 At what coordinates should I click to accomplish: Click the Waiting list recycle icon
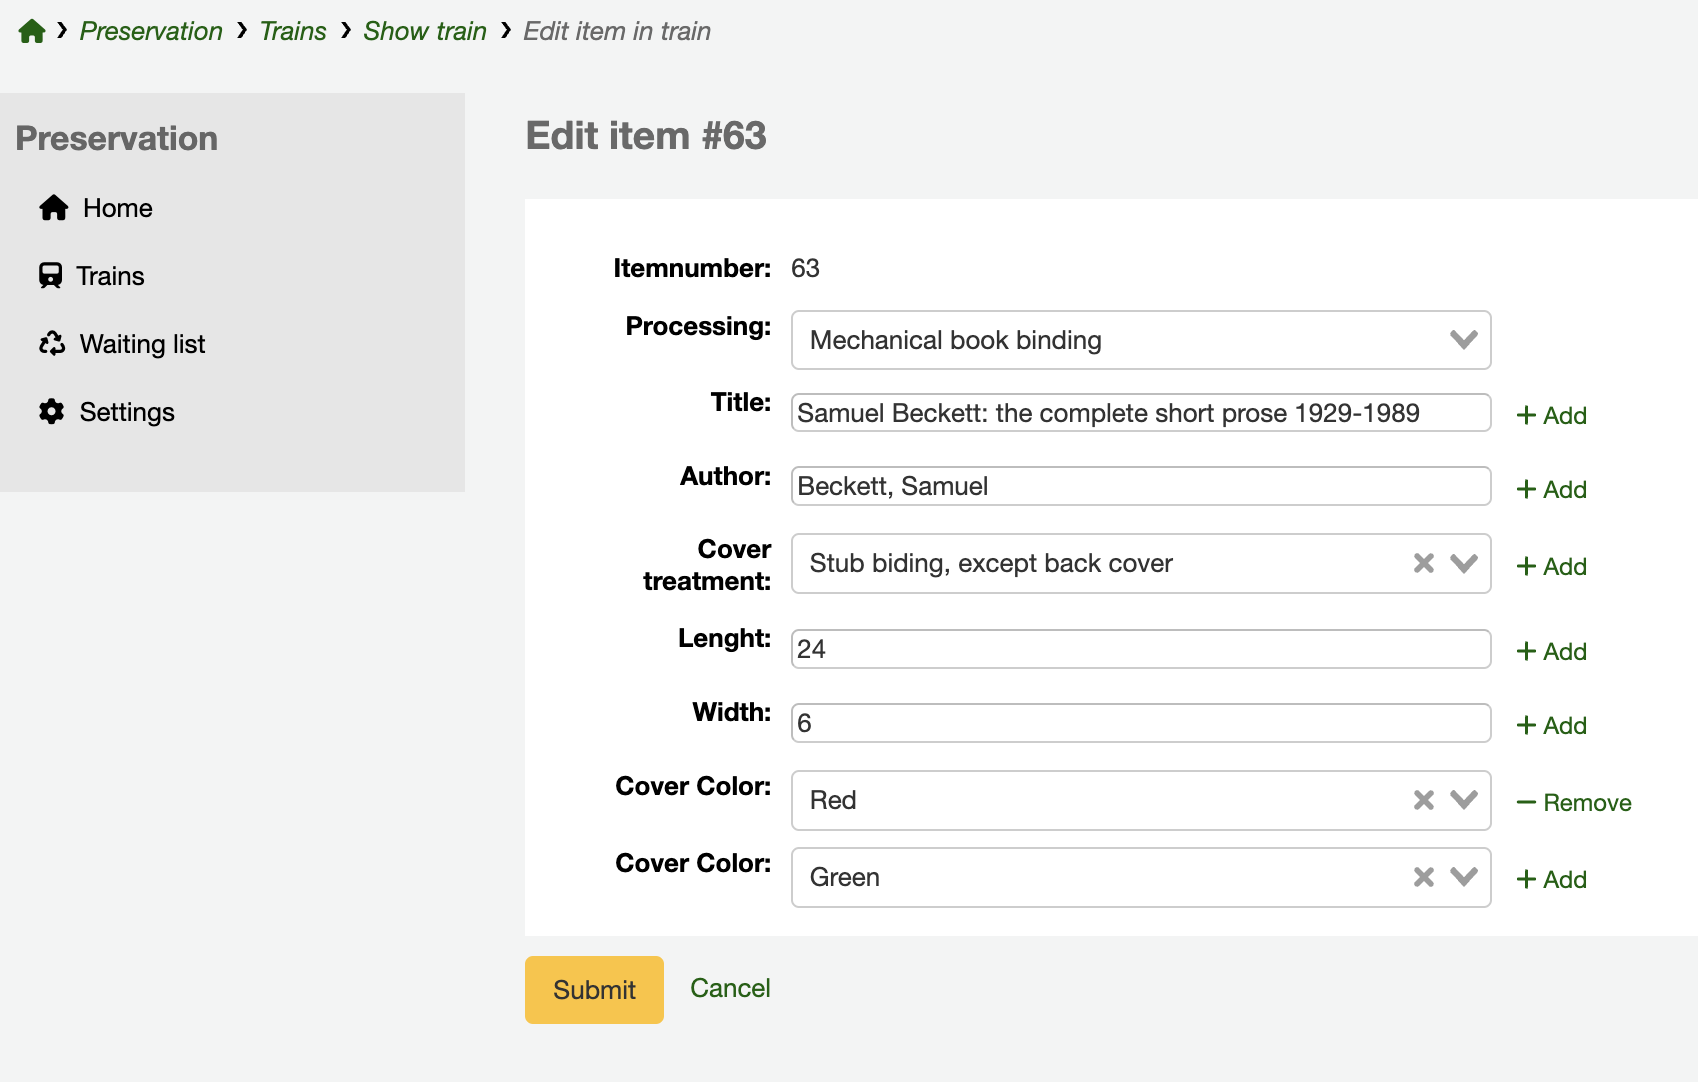click(53, 343)
